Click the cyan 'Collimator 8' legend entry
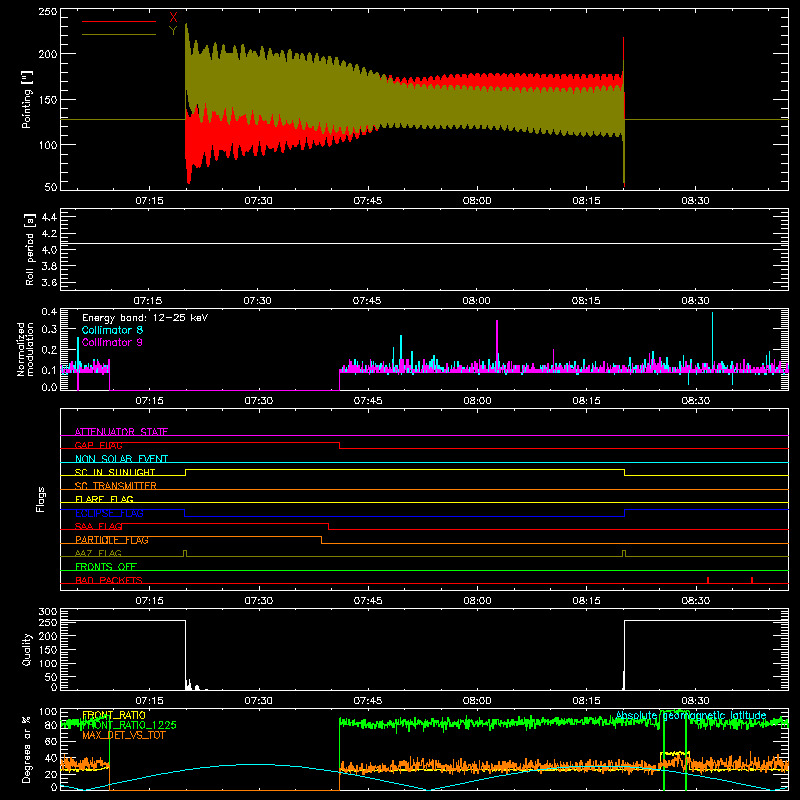 click(x=112, y=330)
